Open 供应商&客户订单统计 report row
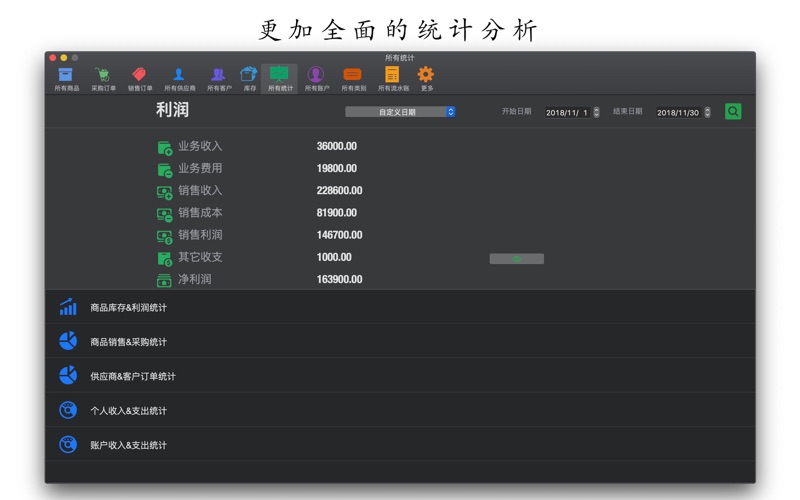 coord(400,376)
